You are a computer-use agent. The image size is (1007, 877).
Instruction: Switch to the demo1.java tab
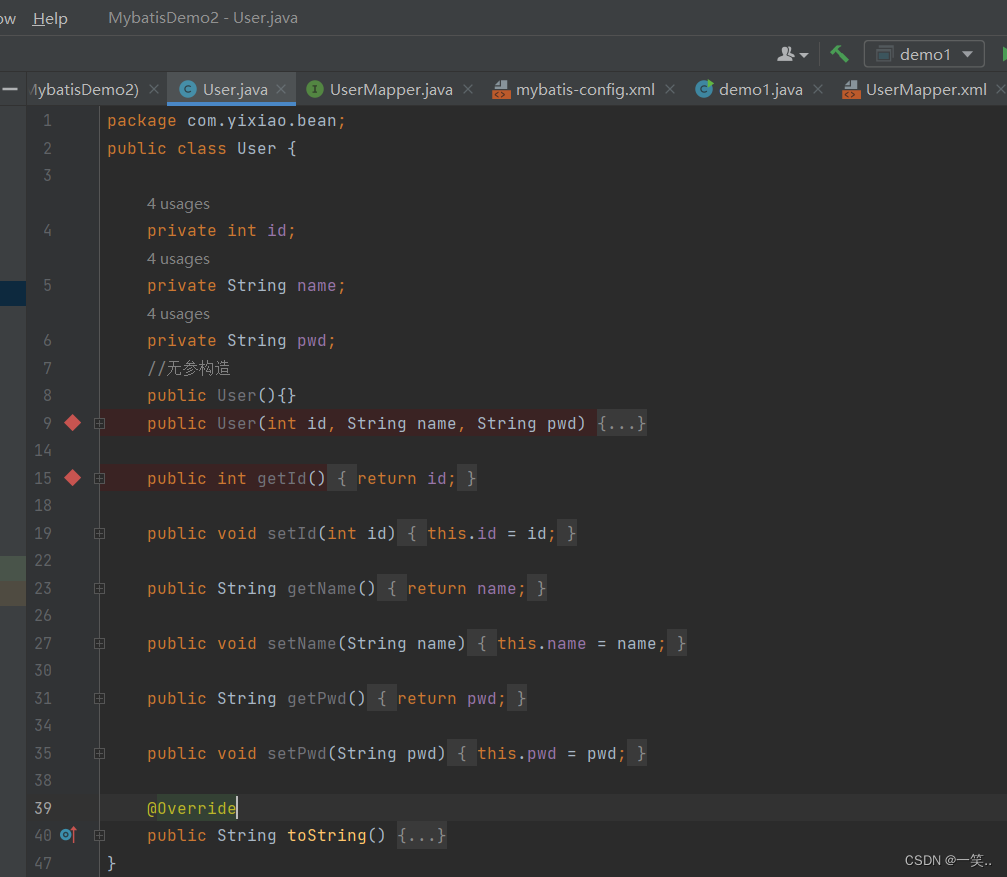tap(760, 89)
